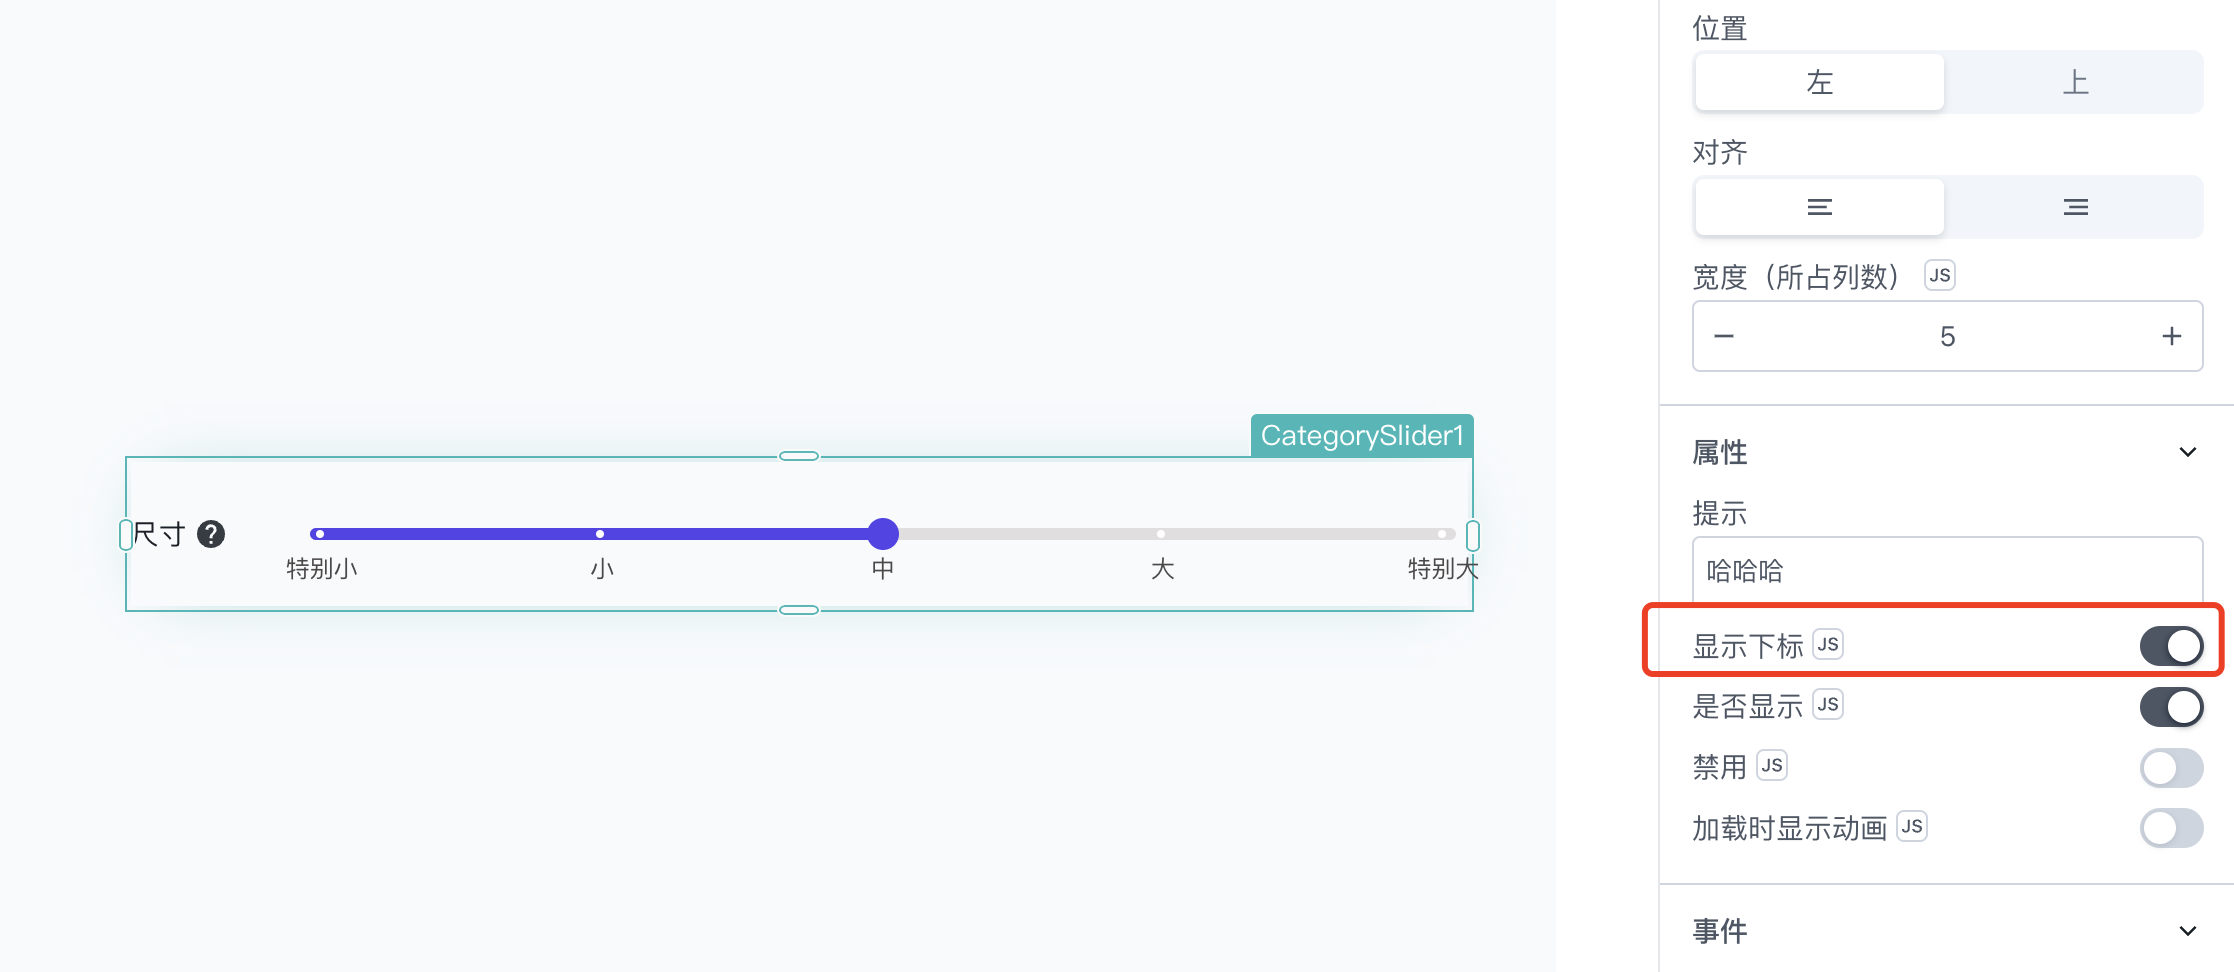
Task: Select the left-align icon under 对齐
Action: 1820,207
